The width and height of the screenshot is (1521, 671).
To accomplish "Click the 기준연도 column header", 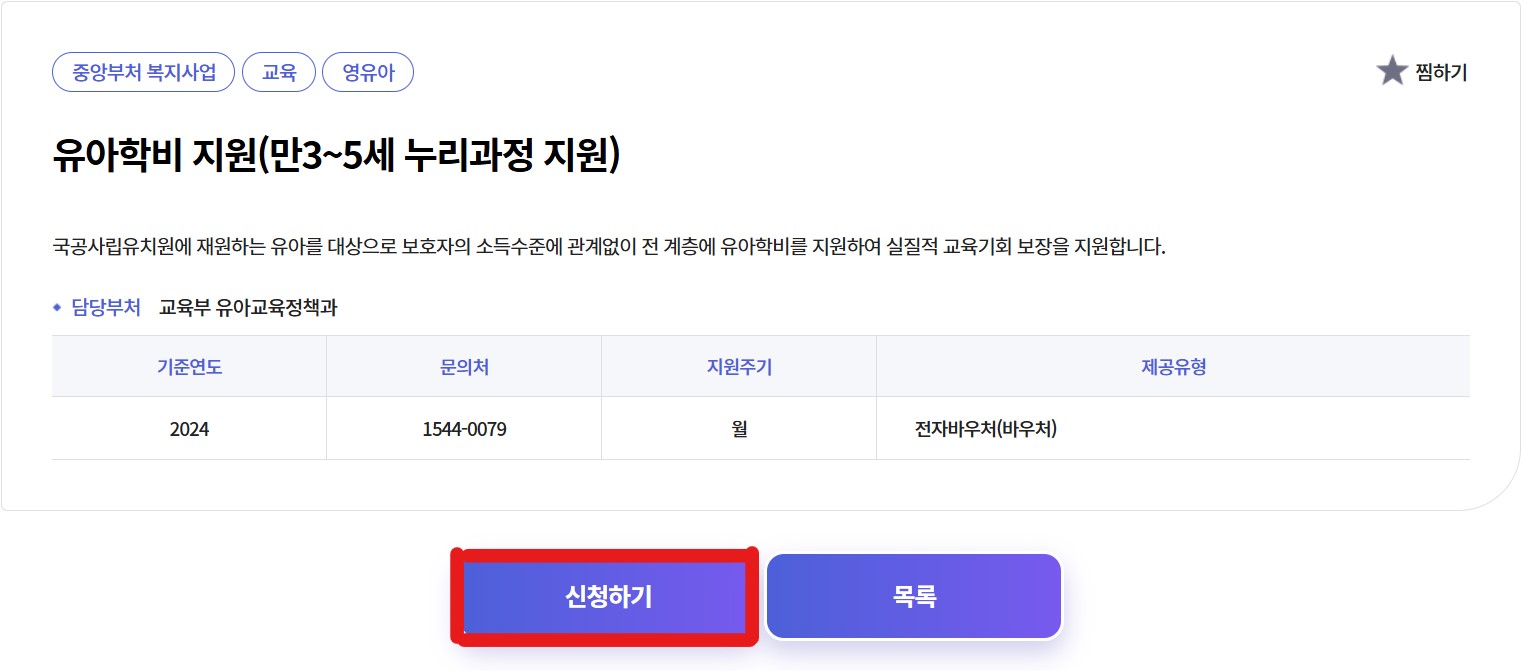I will (189, 366).
